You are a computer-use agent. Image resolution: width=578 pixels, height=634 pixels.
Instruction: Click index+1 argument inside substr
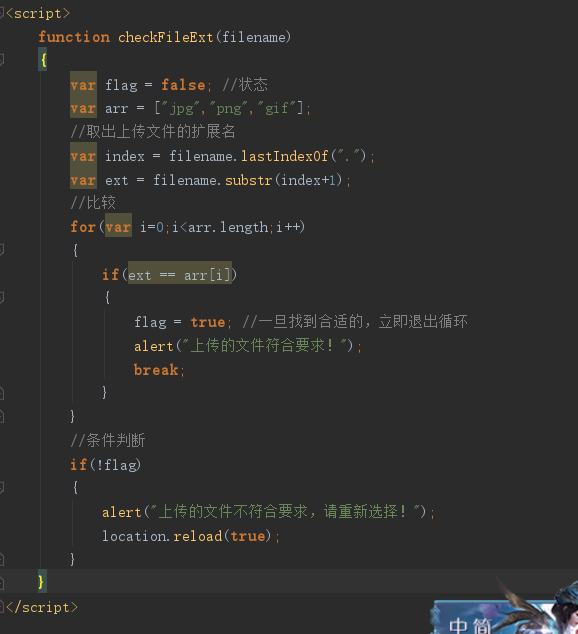[x=308, y=180]
